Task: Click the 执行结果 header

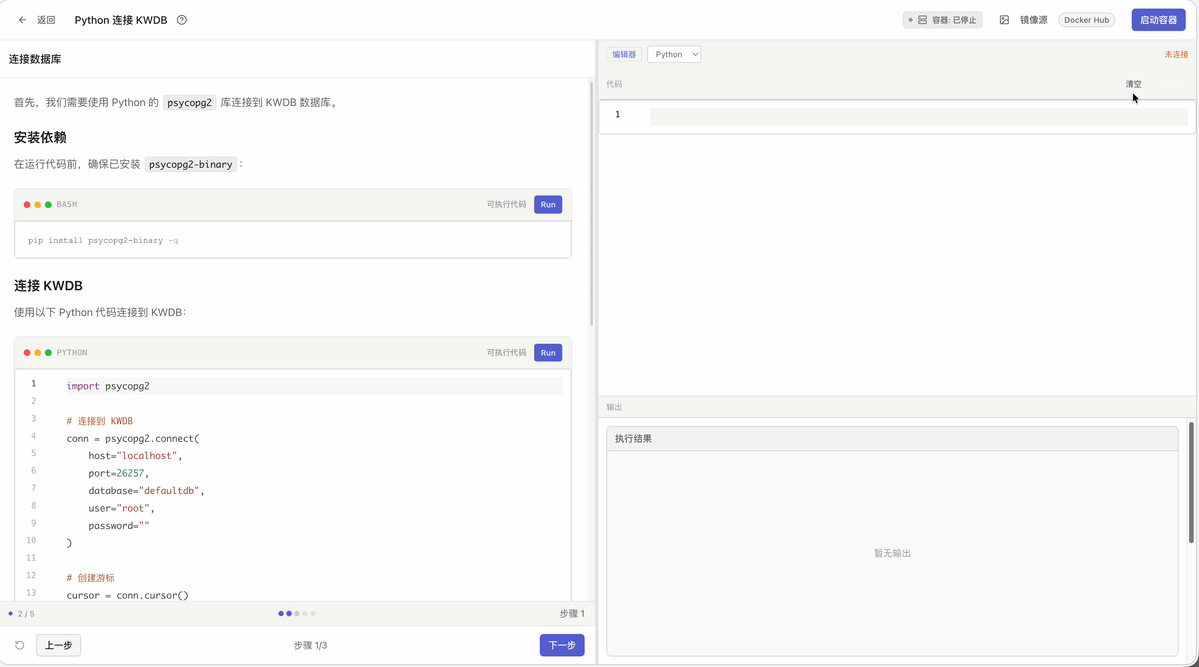Action: coord(633,439)
